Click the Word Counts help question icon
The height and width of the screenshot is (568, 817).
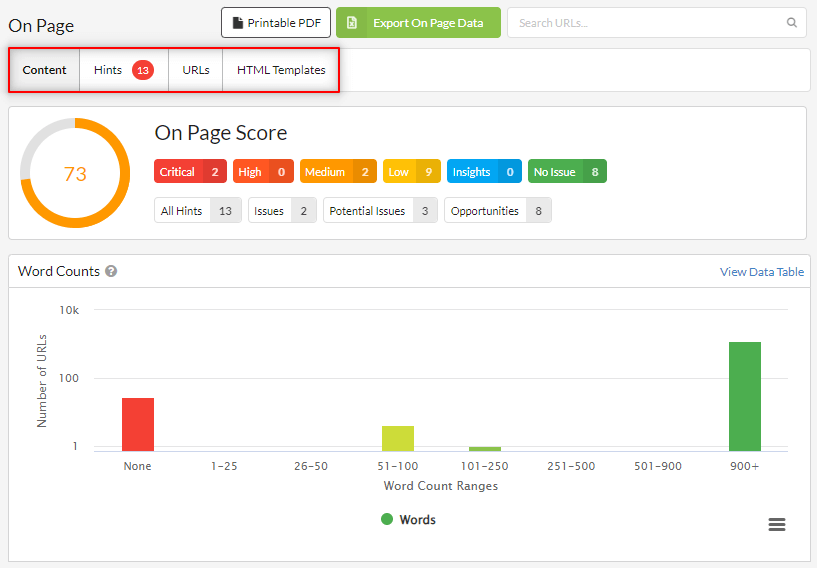(x=111, y=271)
